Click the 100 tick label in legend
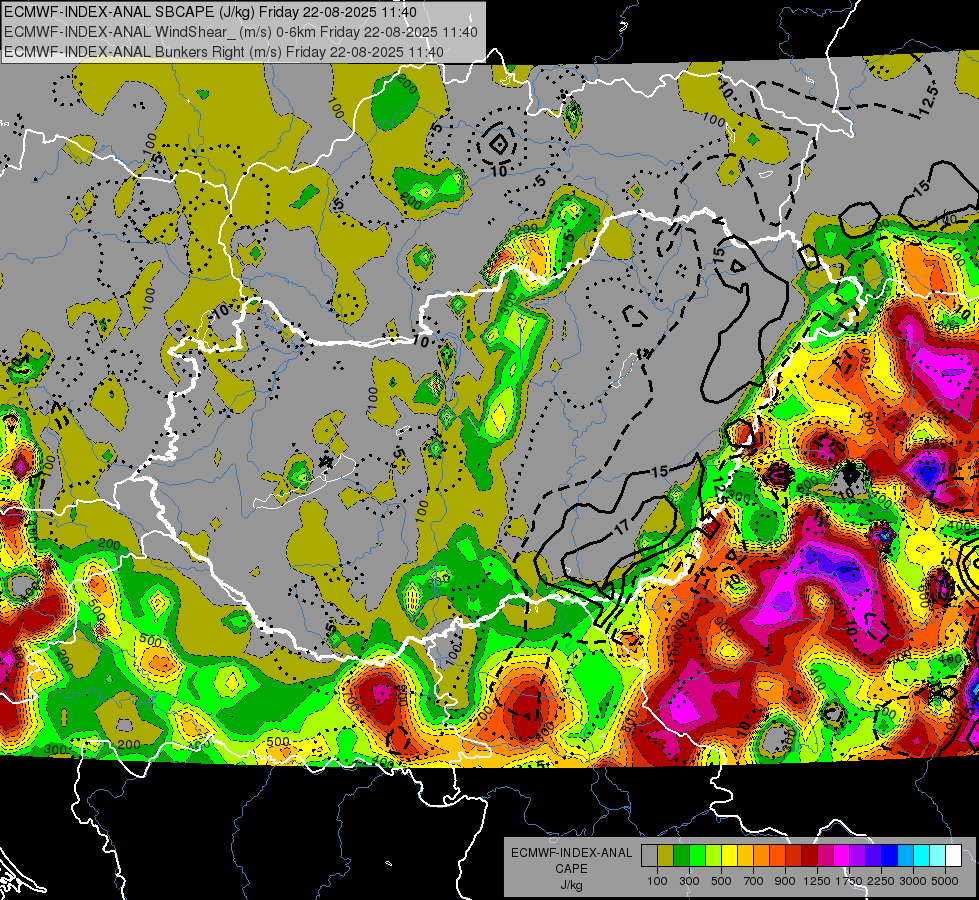The width and height of the screenshot is (979, 900). coord(657,881)
